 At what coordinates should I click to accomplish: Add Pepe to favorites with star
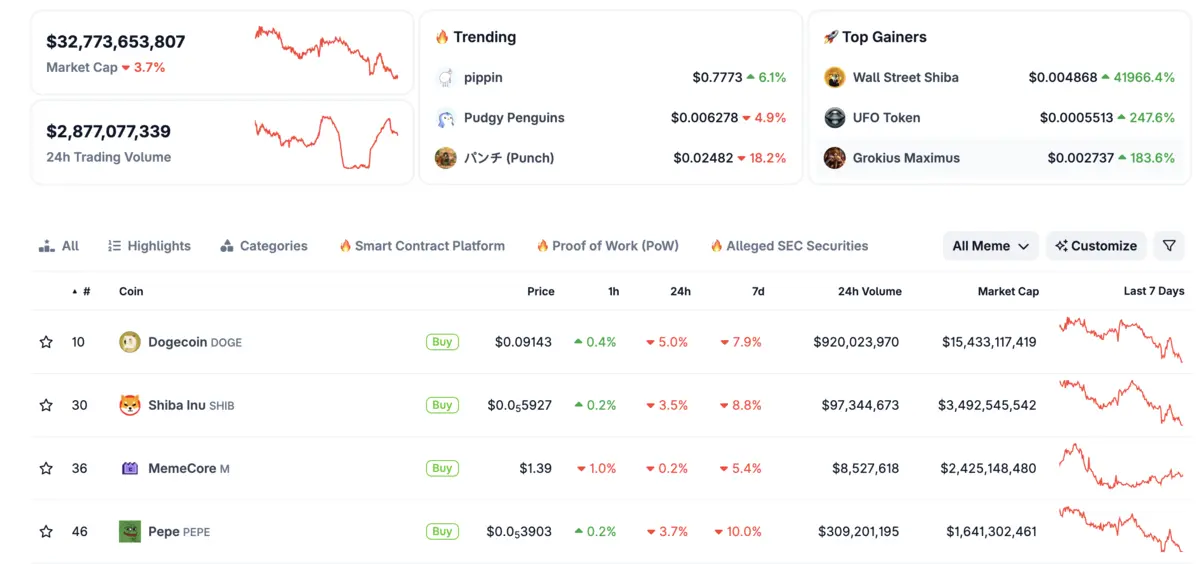click(x=46, y=531)
